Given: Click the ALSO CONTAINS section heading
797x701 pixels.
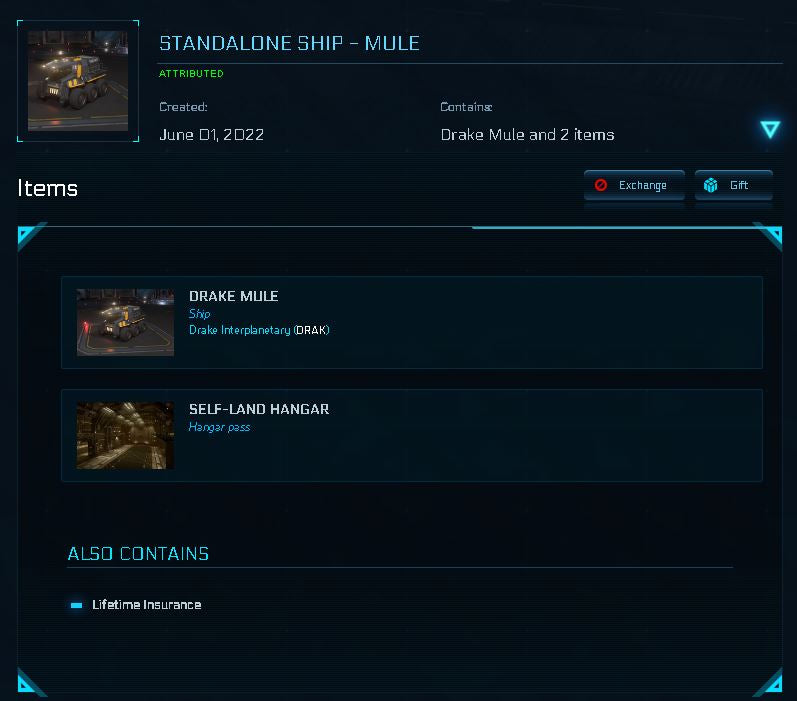Looking at the screenshot, I should pos(138,553).
